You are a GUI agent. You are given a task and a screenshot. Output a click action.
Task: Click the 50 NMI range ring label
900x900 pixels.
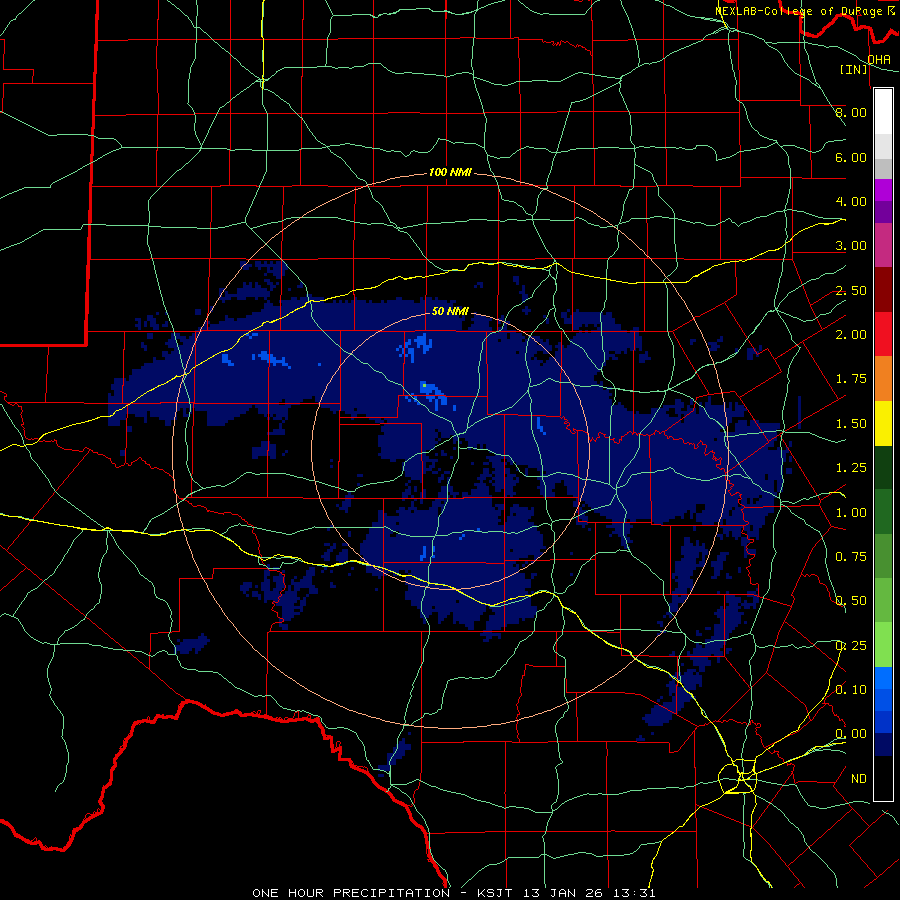pyautogui.click(x=450, y=312)
